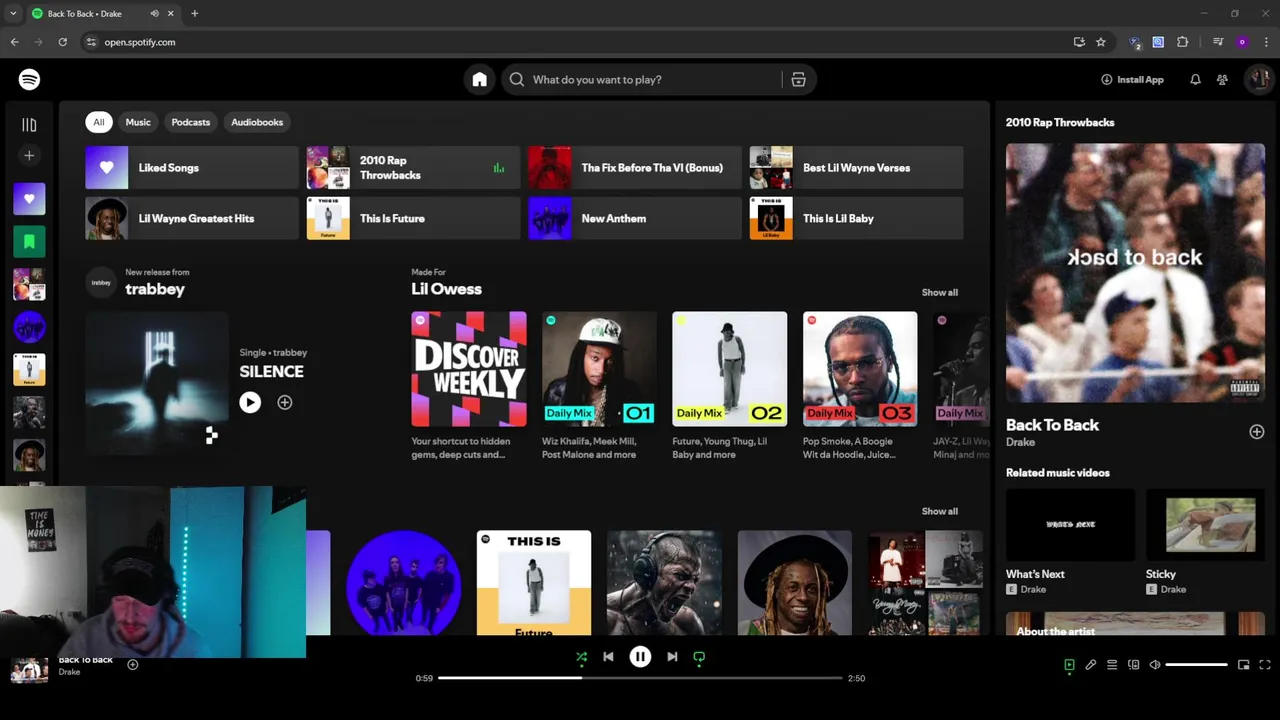This screenshot has width=1280, height=720.
Task: Open This Is Future playlist in sidebar
Action: point(29,369)
